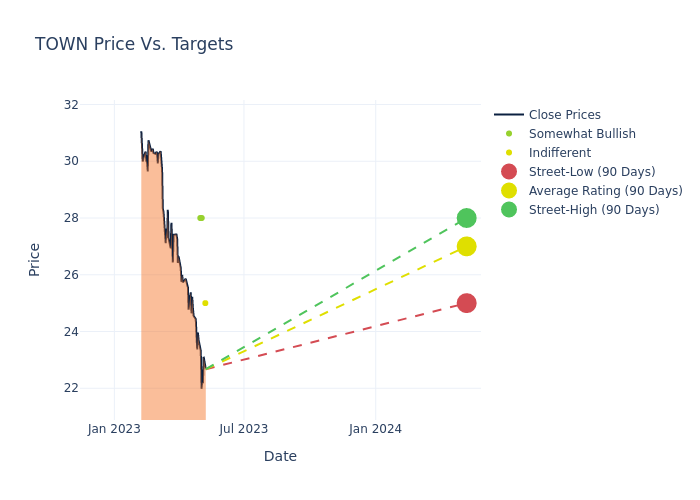Viewport: 700px width, 500px height.
Task: Click the Price y-axis title
Action: coord(35,259)
